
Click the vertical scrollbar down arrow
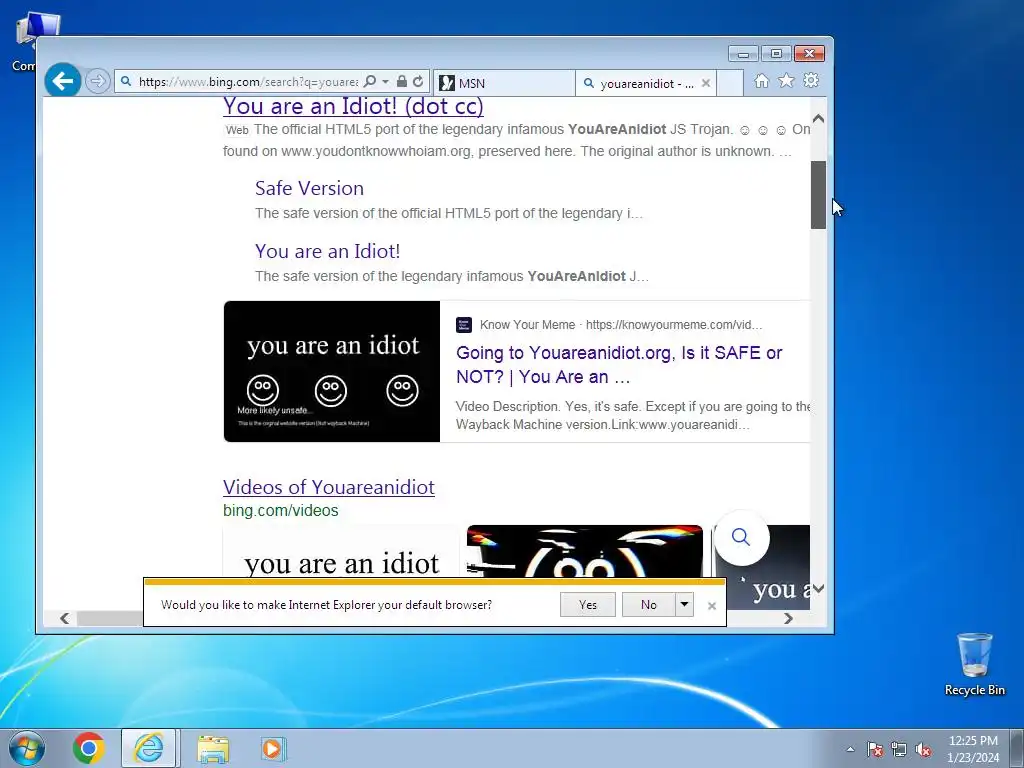pos(818,588)
